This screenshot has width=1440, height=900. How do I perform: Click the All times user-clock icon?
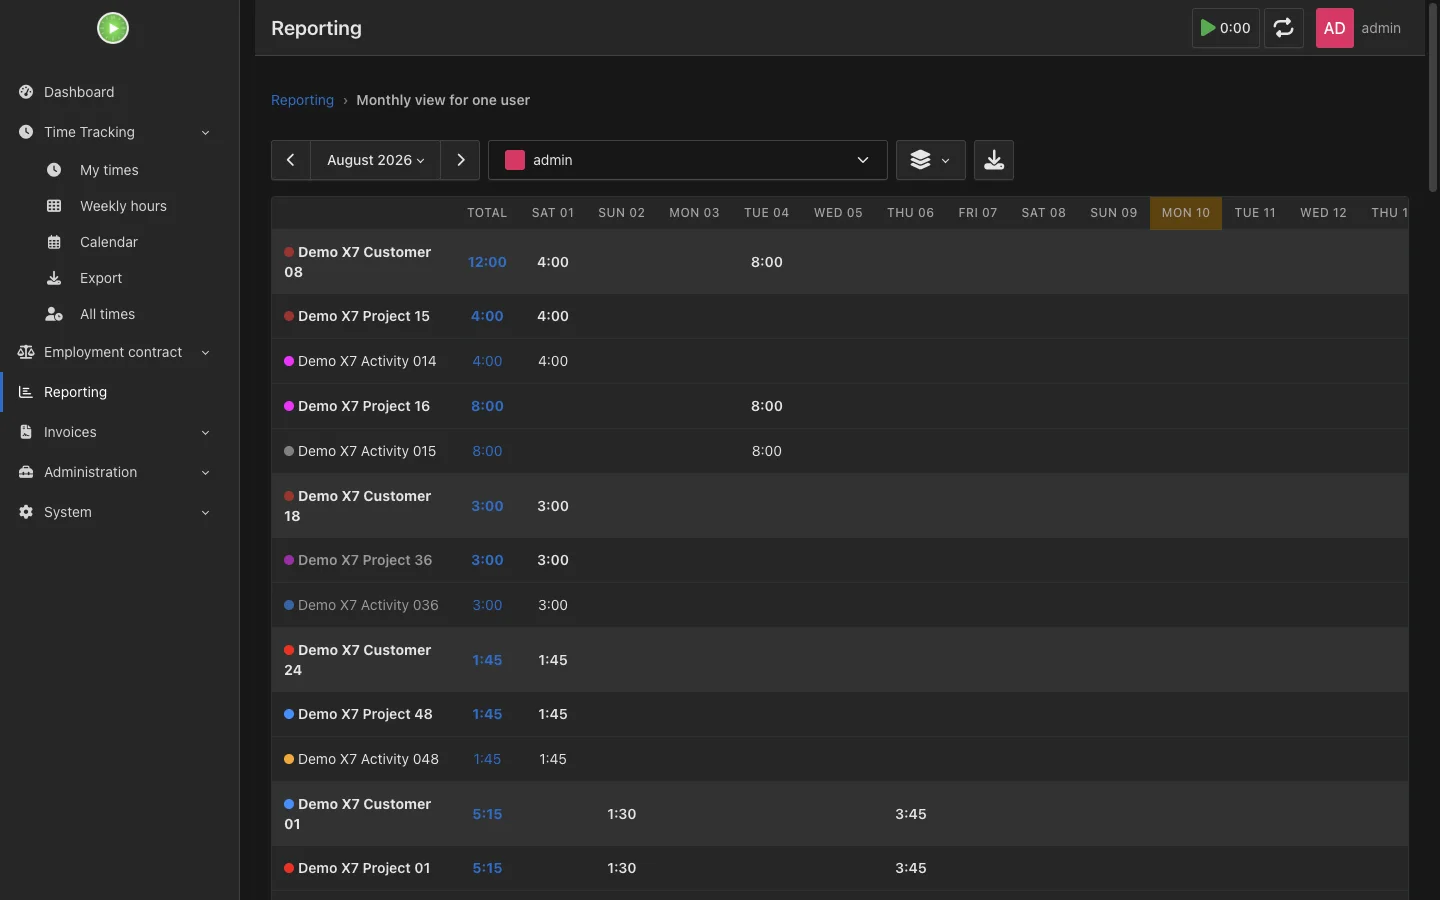coord(54,314)
